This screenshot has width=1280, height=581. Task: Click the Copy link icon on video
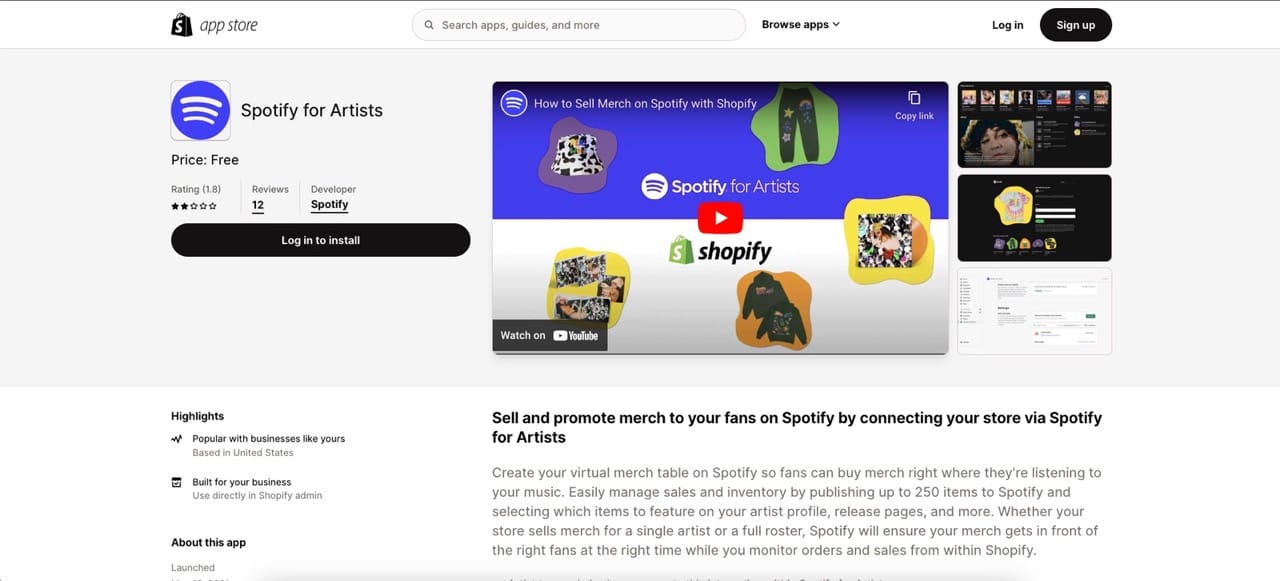[914, 98]
